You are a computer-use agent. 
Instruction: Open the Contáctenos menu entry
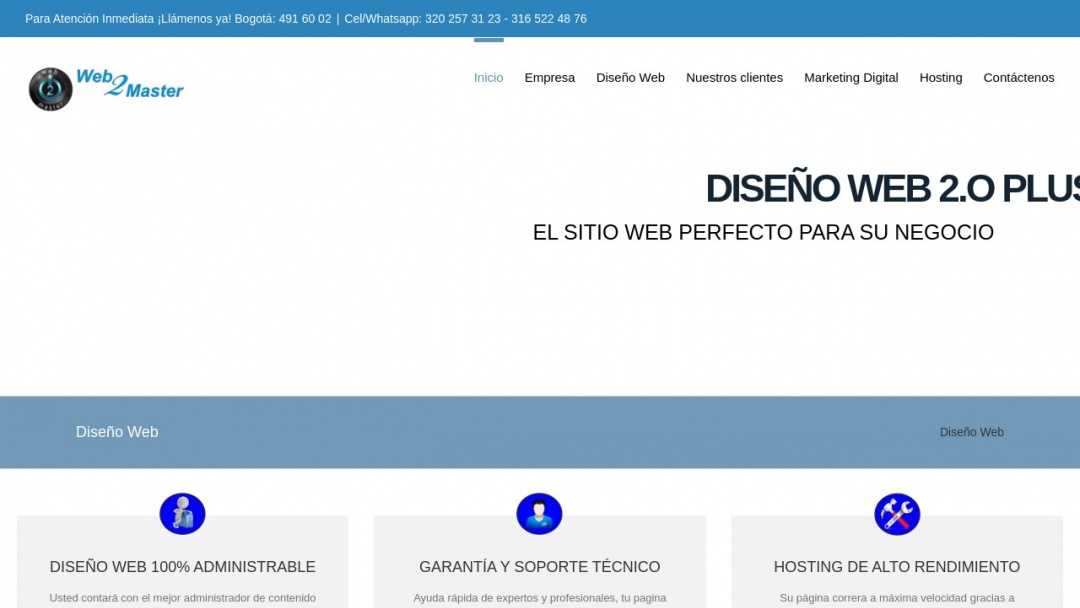tap(1018, 77)
